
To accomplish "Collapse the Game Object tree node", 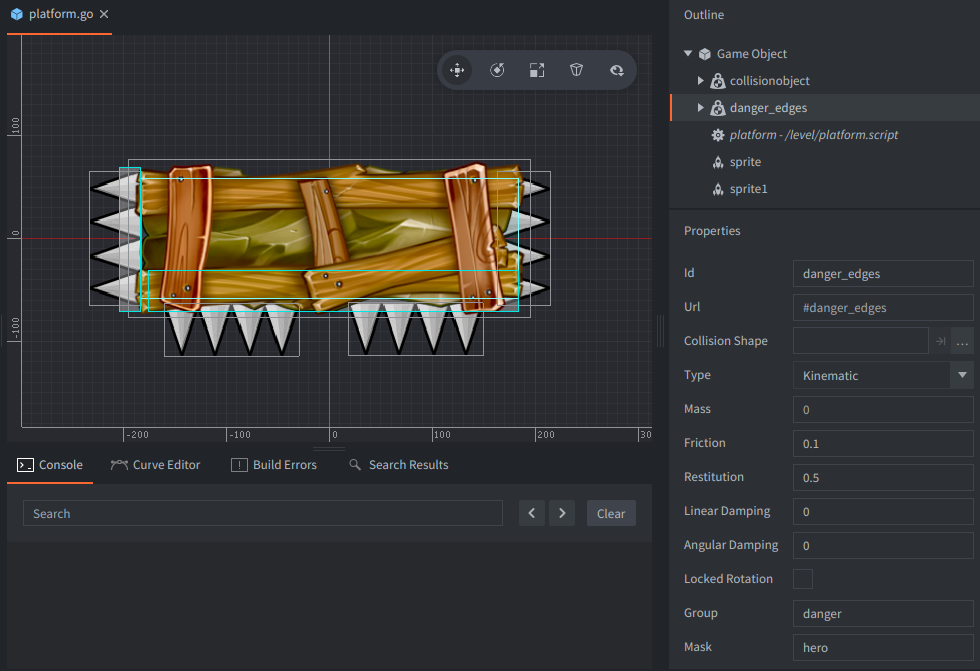I will [x=688, y=54].
